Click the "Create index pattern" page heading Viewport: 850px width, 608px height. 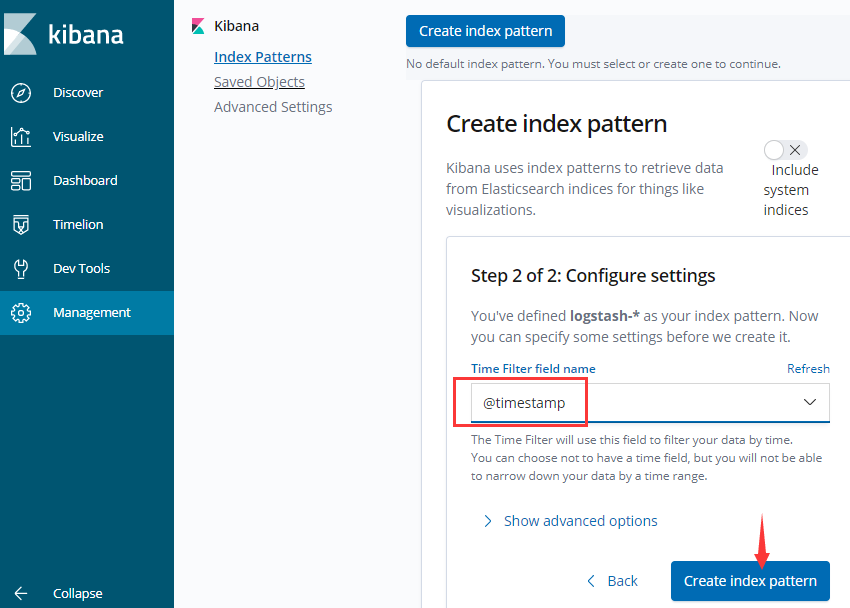(556, 124)
